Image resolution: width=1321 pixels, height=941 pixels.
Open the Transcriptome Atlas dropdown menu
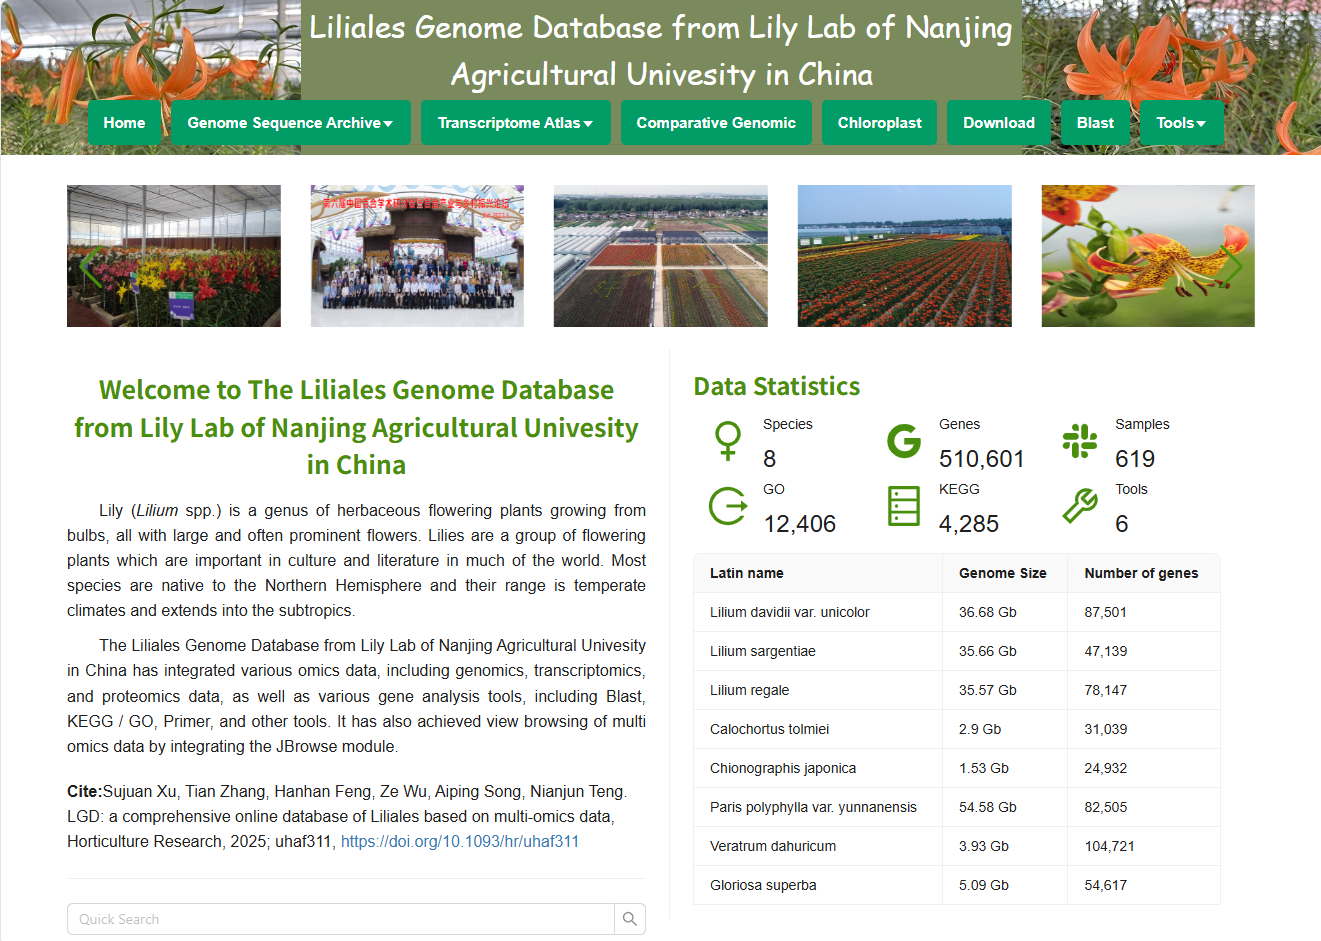[x=515, y=123]
